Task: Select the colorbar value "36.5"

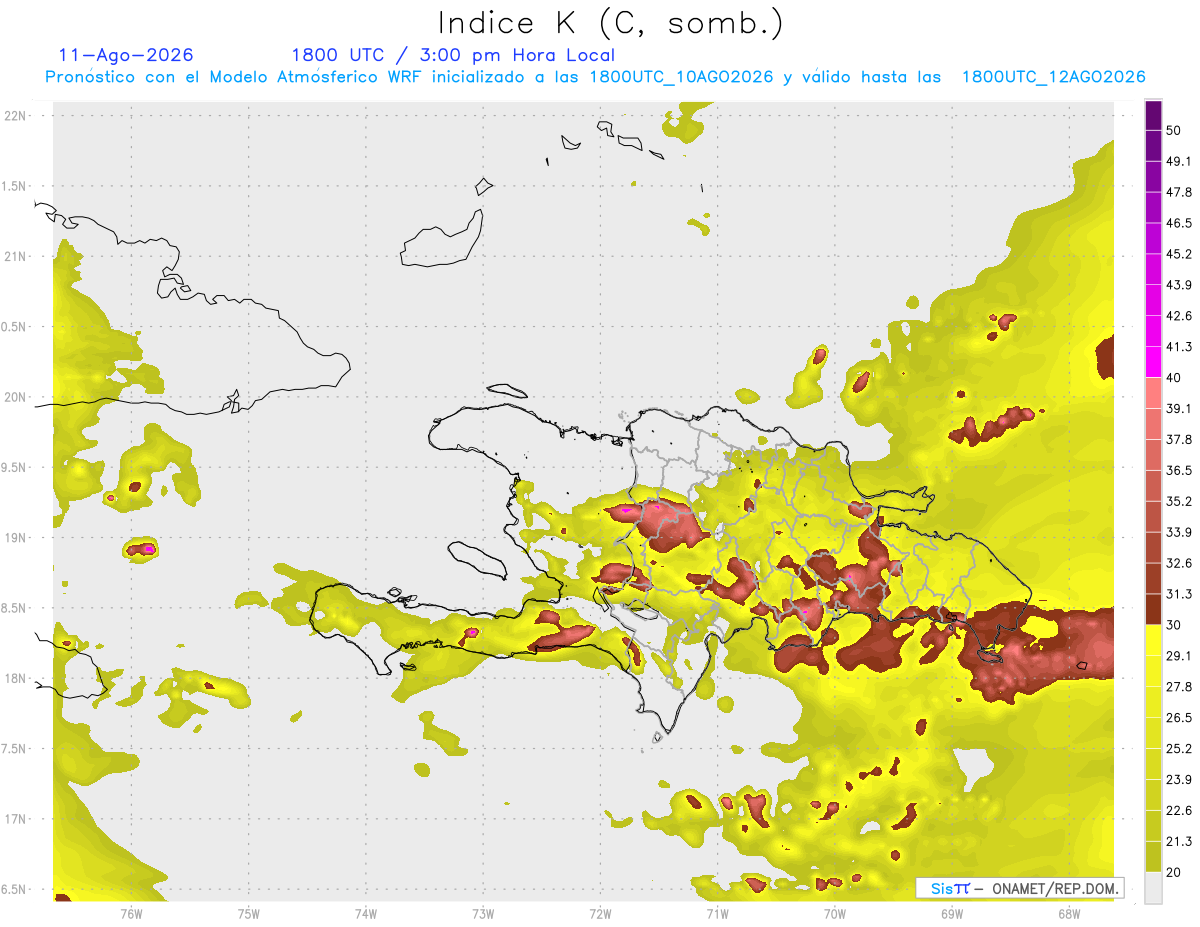Action: (1178, 470)
